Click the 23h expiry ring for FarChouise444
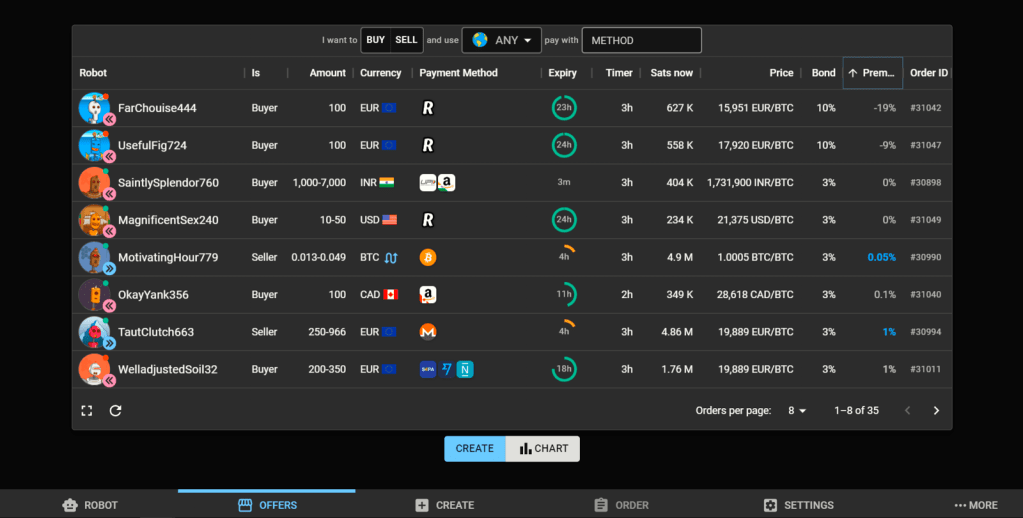Image resolution: width=1023 pixels, height=518 pixels. coord(564,108)
